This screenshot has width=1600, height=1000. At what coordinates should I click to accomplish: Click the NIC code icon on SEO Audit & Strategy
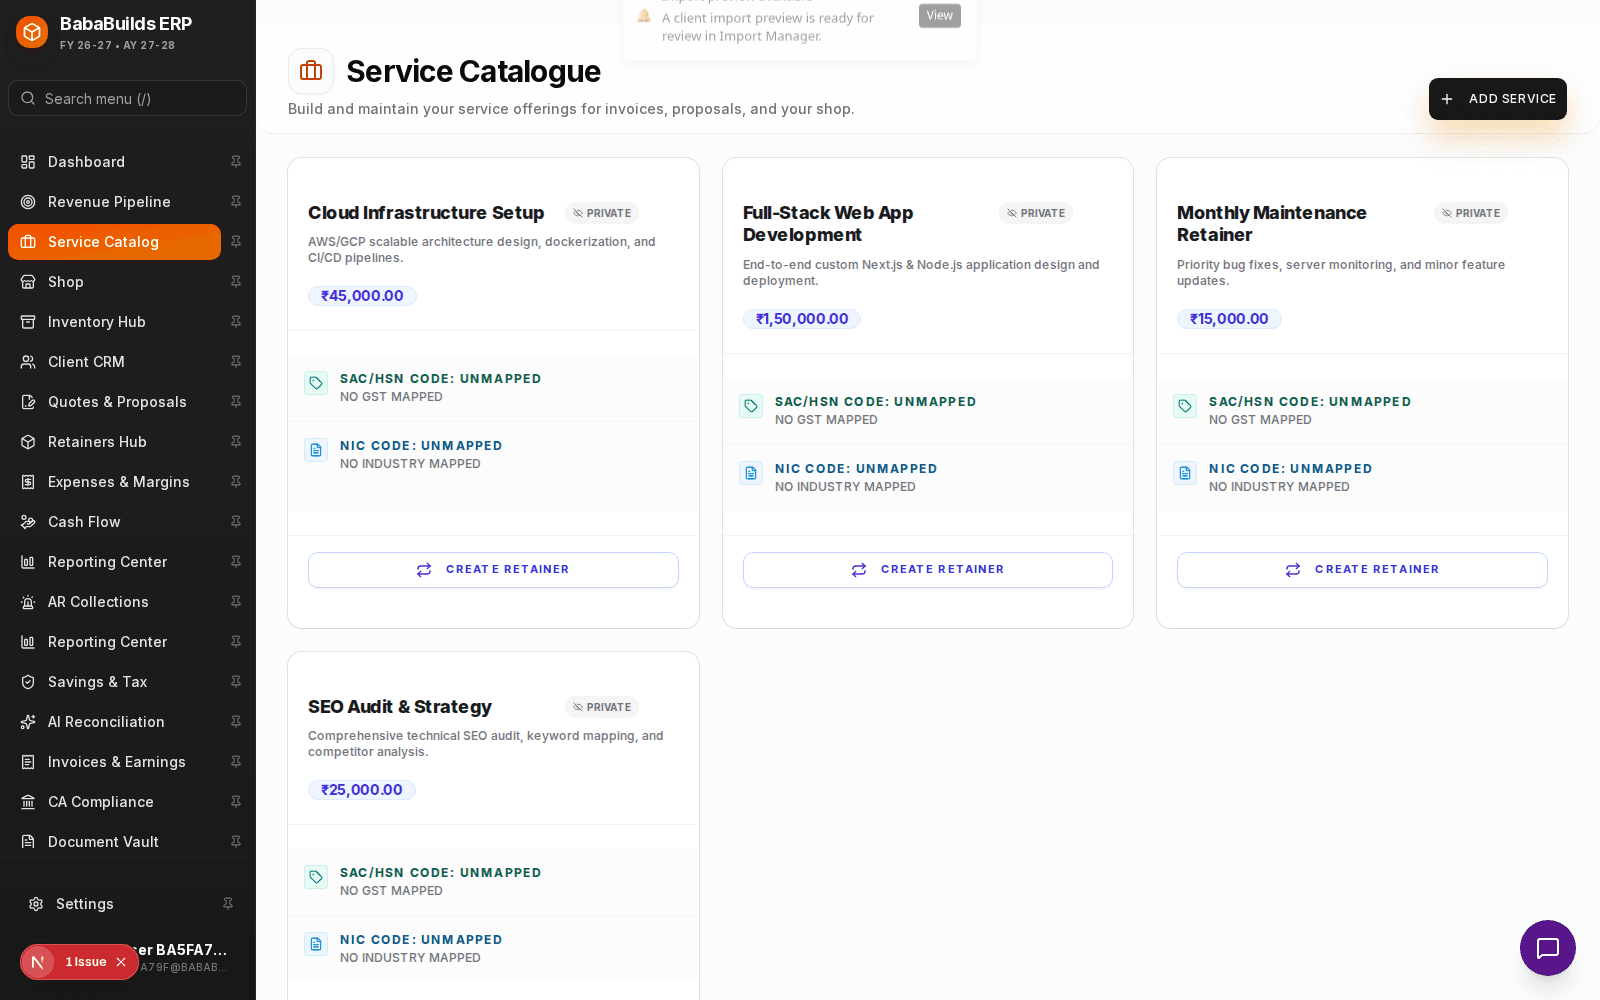pos(316,944)
